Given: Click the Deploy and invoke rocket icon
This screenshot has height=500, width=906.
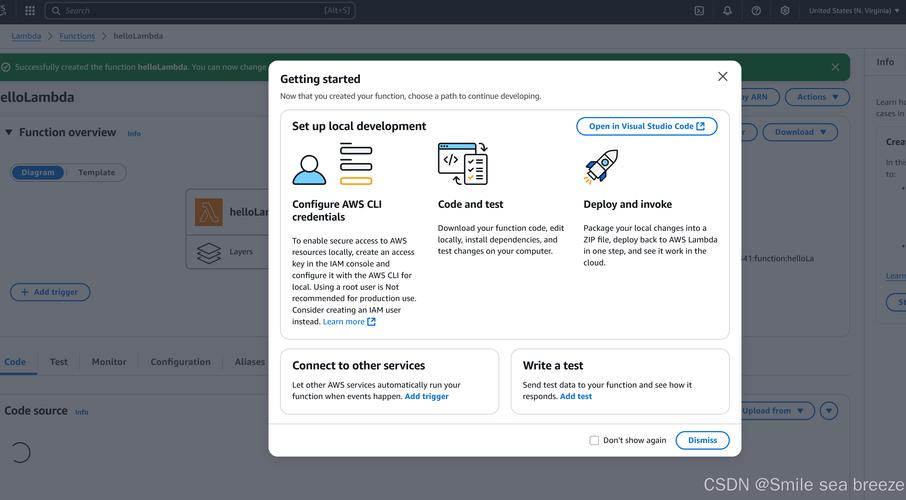Looking at the screenshot, I should [601, 166].
